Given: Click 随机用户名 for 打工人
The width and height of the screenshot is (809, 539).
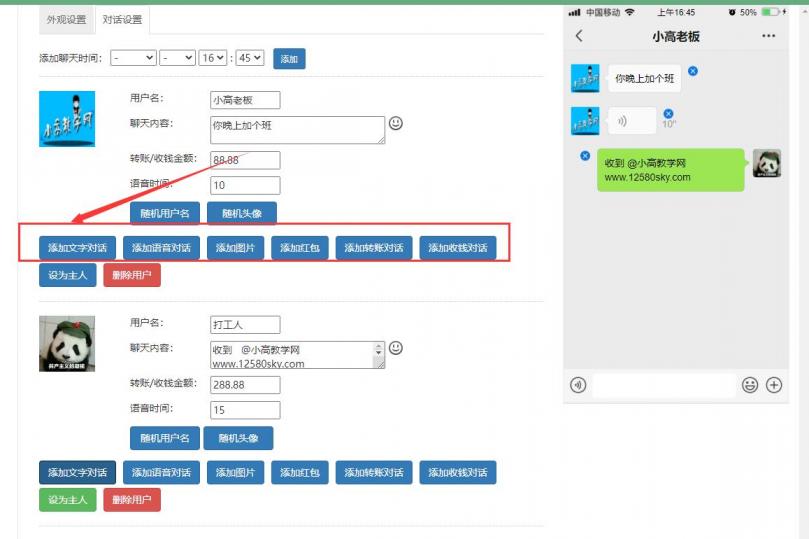Looking at the screenshot, I should 165,438.
